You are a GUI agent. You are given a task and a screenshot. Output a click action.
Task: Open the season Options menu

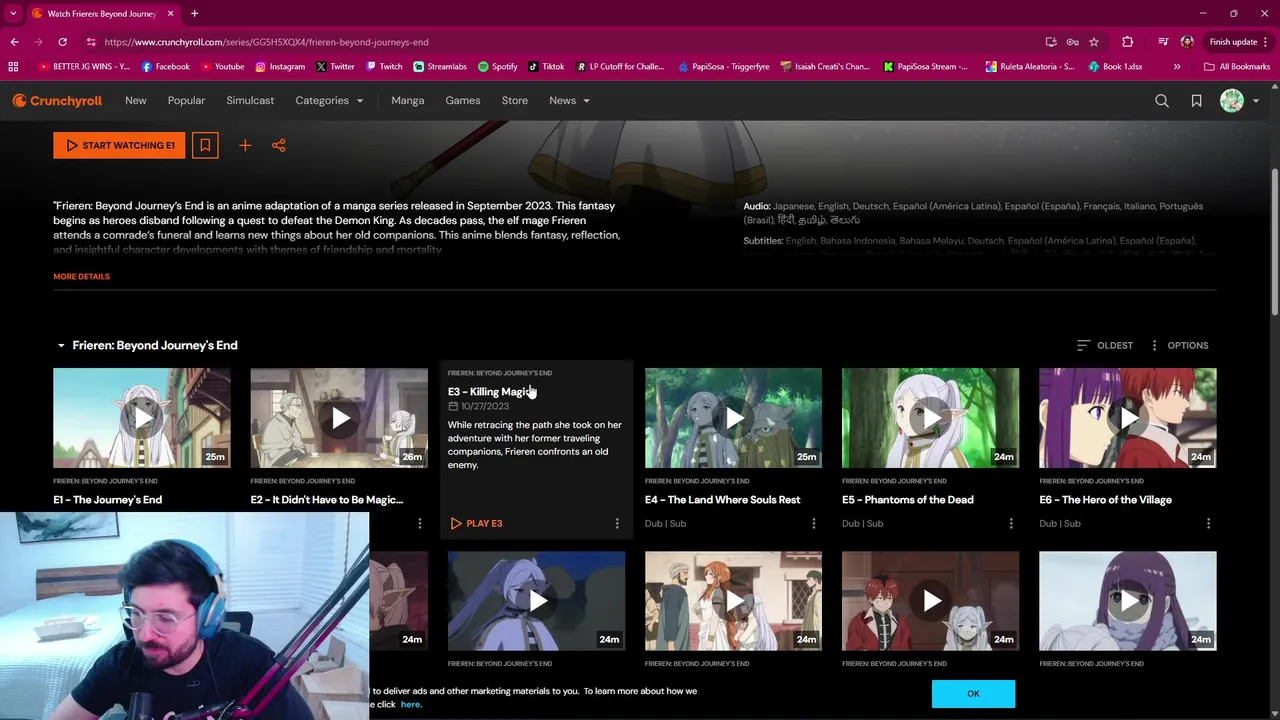pyautogui.click(x=1179, y=345)
